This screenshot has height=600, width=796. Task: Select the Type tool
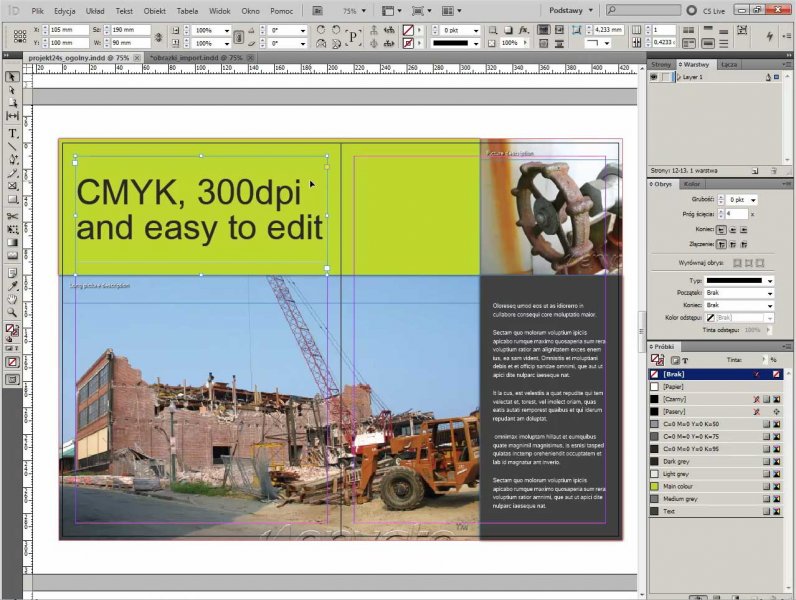[13, 132]
